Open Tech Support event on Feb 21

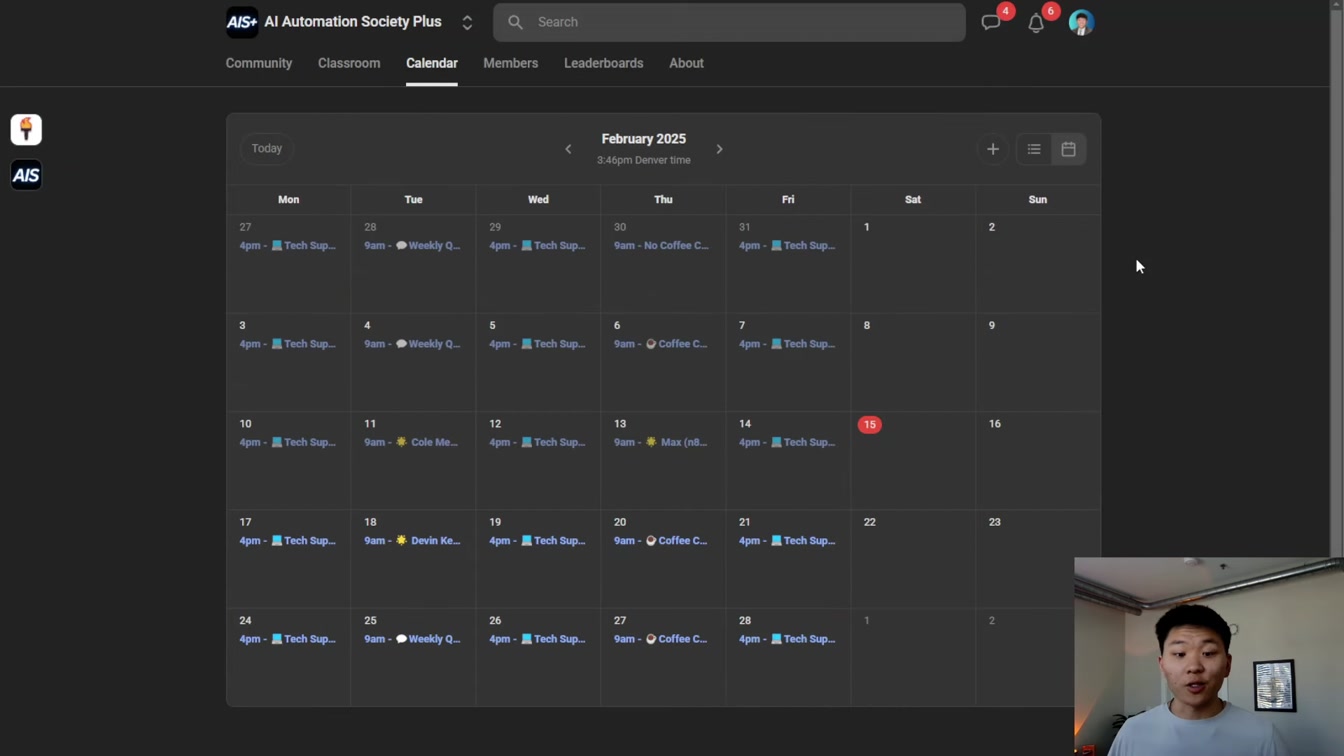787,541
